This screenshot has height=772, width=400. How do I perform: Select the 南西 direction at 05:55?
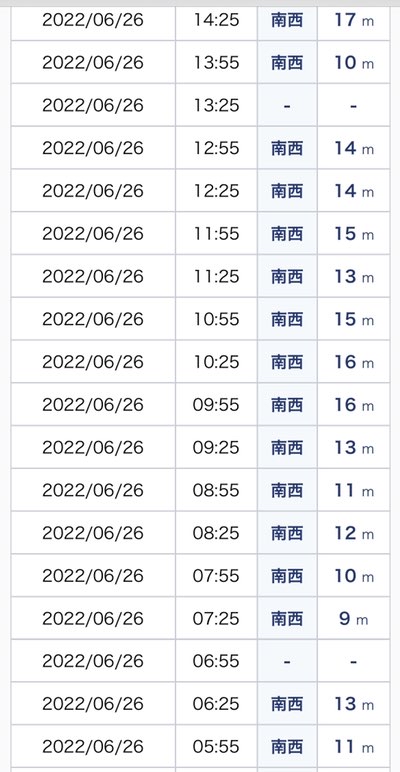pyautogui.click(x=287, y=746)
